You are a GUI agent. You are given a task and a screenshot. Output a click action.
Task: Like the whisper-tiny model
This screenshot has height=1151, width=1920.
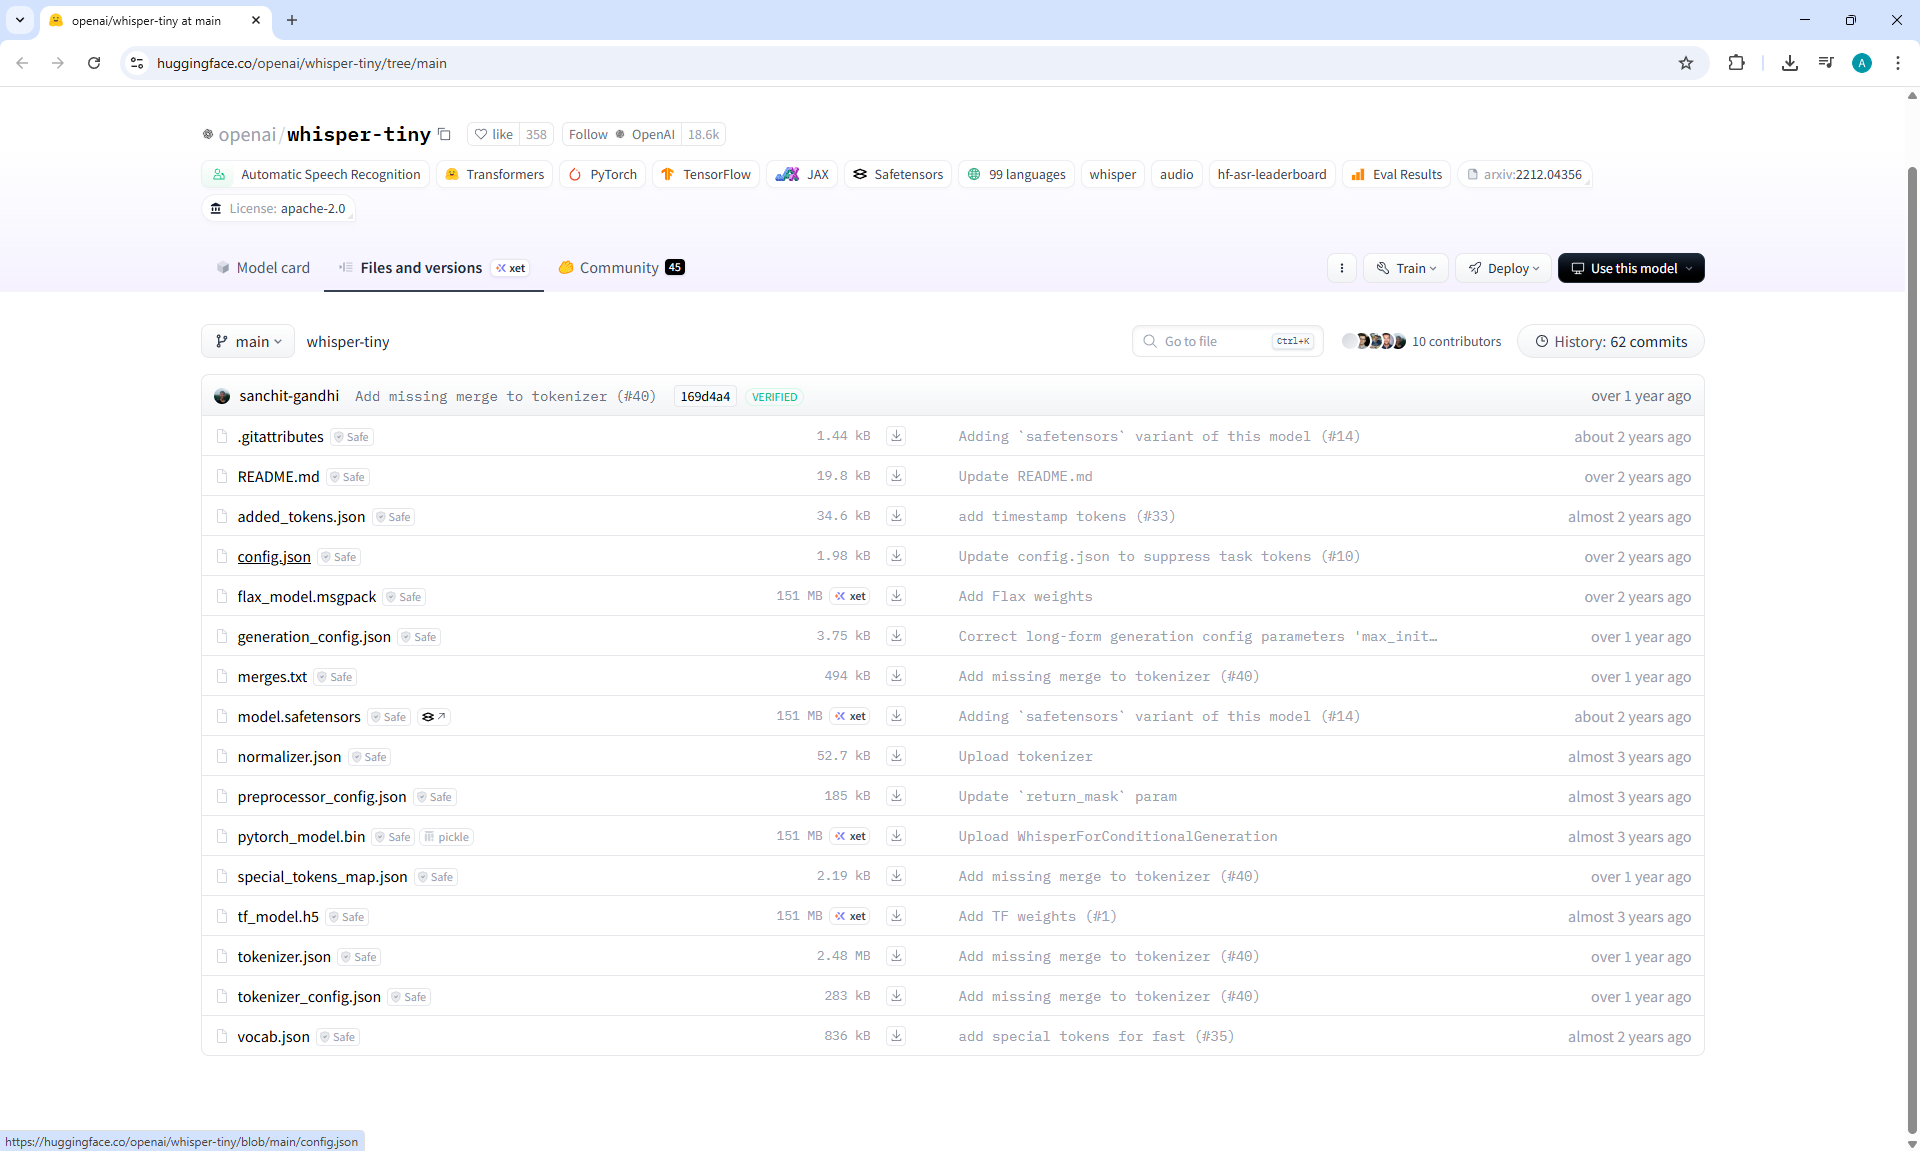[x=494, y=135]
